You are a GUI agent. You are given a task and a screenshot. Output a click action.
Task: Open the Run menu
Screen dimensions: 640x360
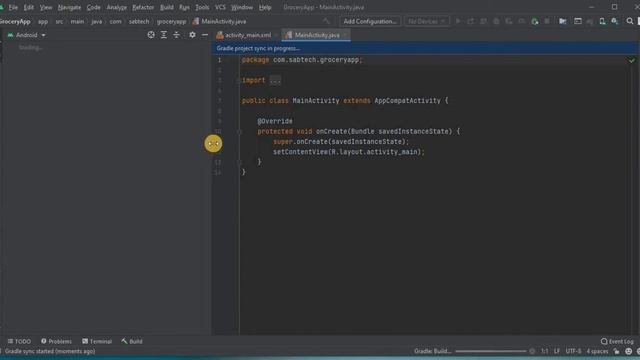(184, 7)
